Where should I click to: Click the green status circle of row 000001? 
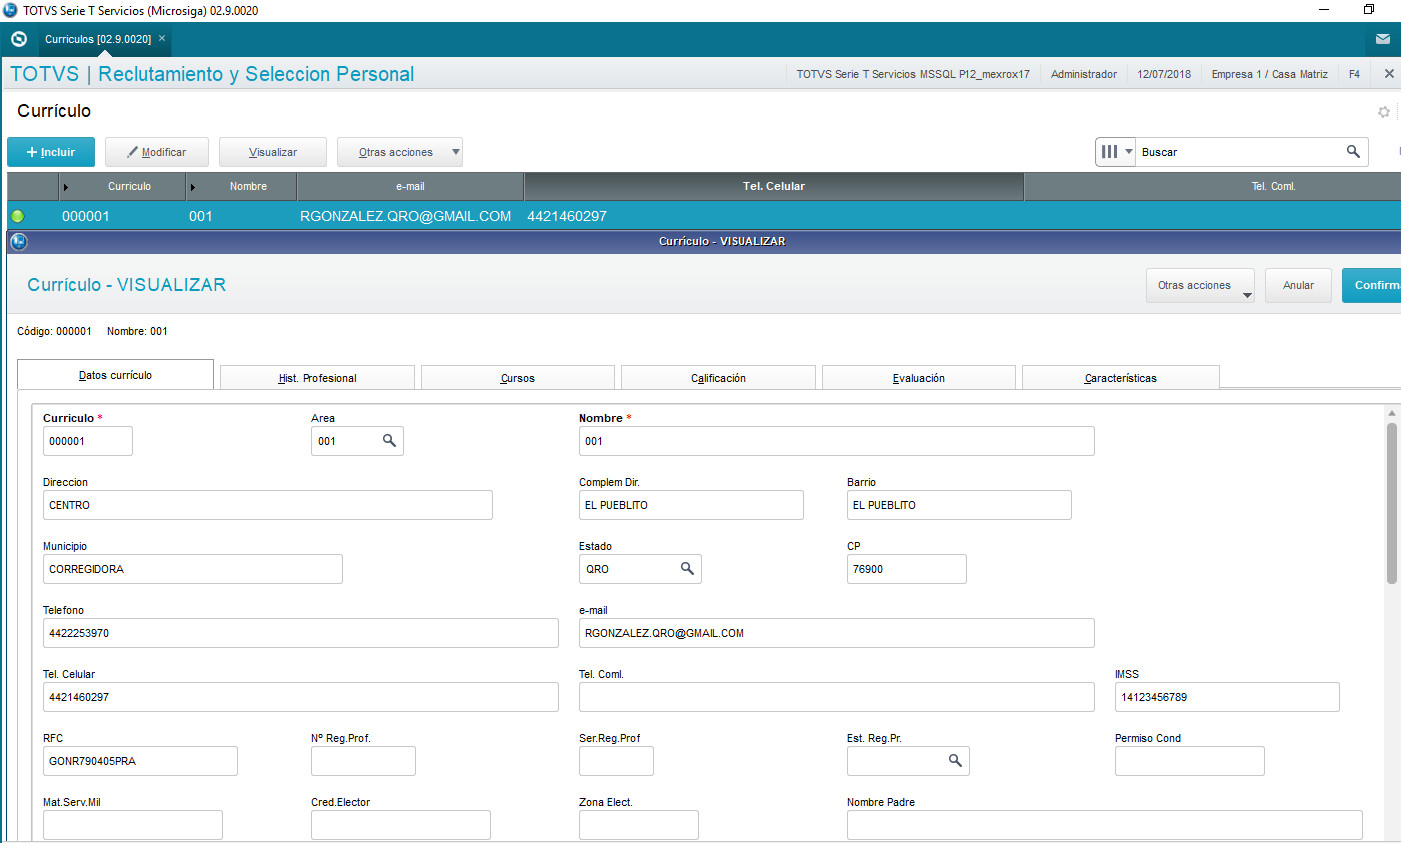click(17, 216)
